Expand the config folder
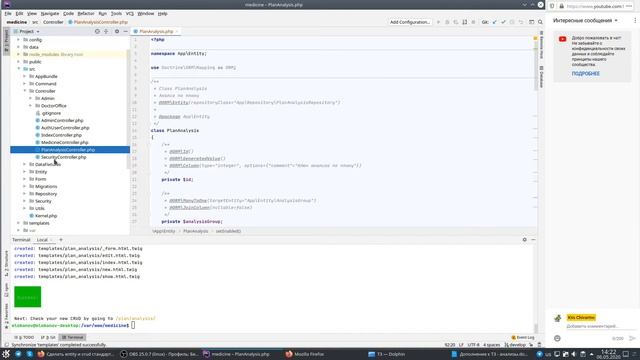 click(18, 40)
